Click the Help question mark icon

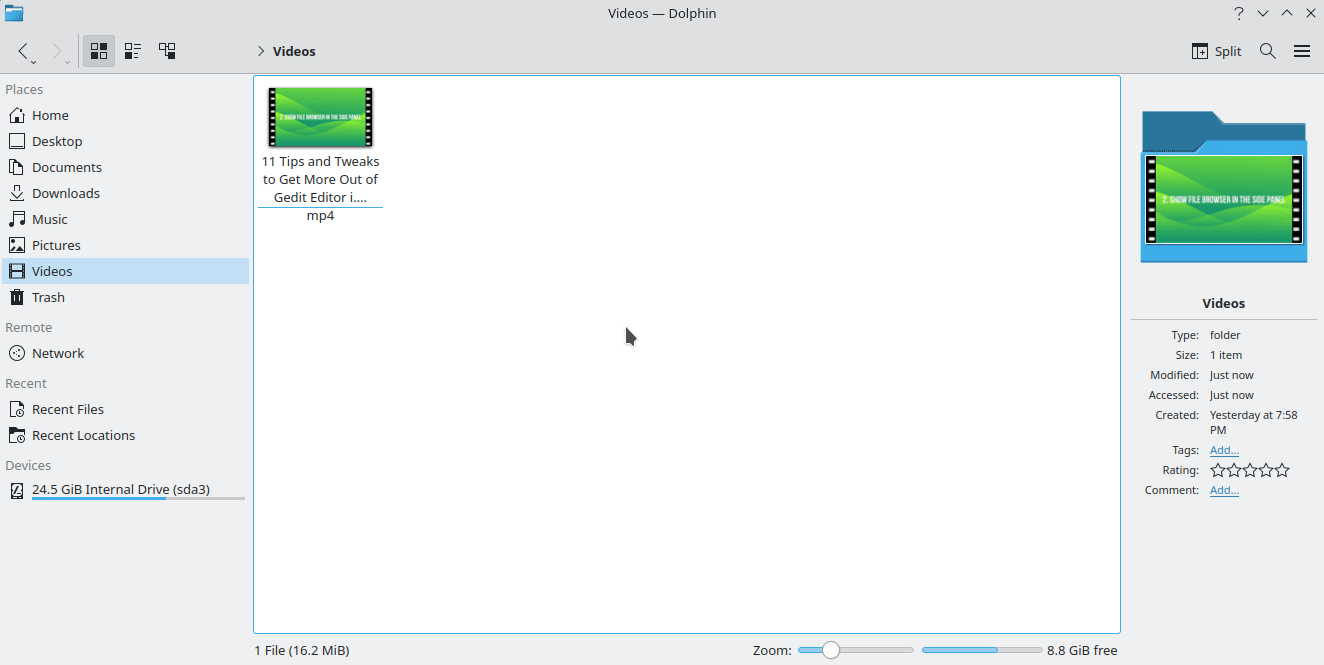[1238, 13]
